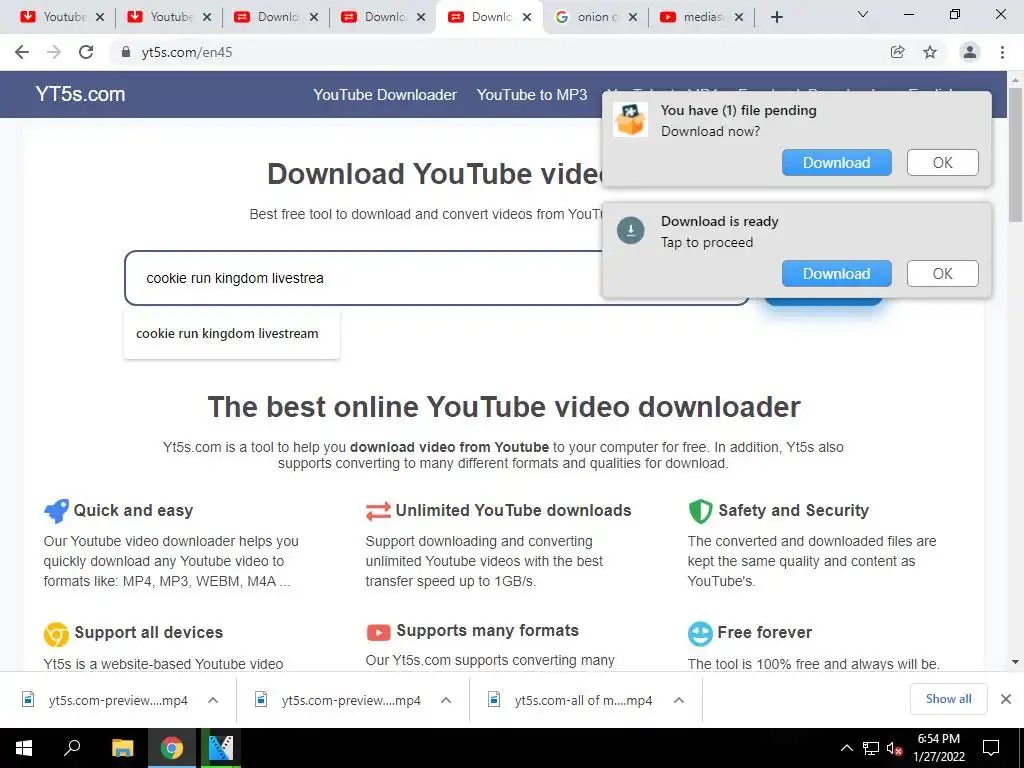Click the network tray icon

coord(871,748)
